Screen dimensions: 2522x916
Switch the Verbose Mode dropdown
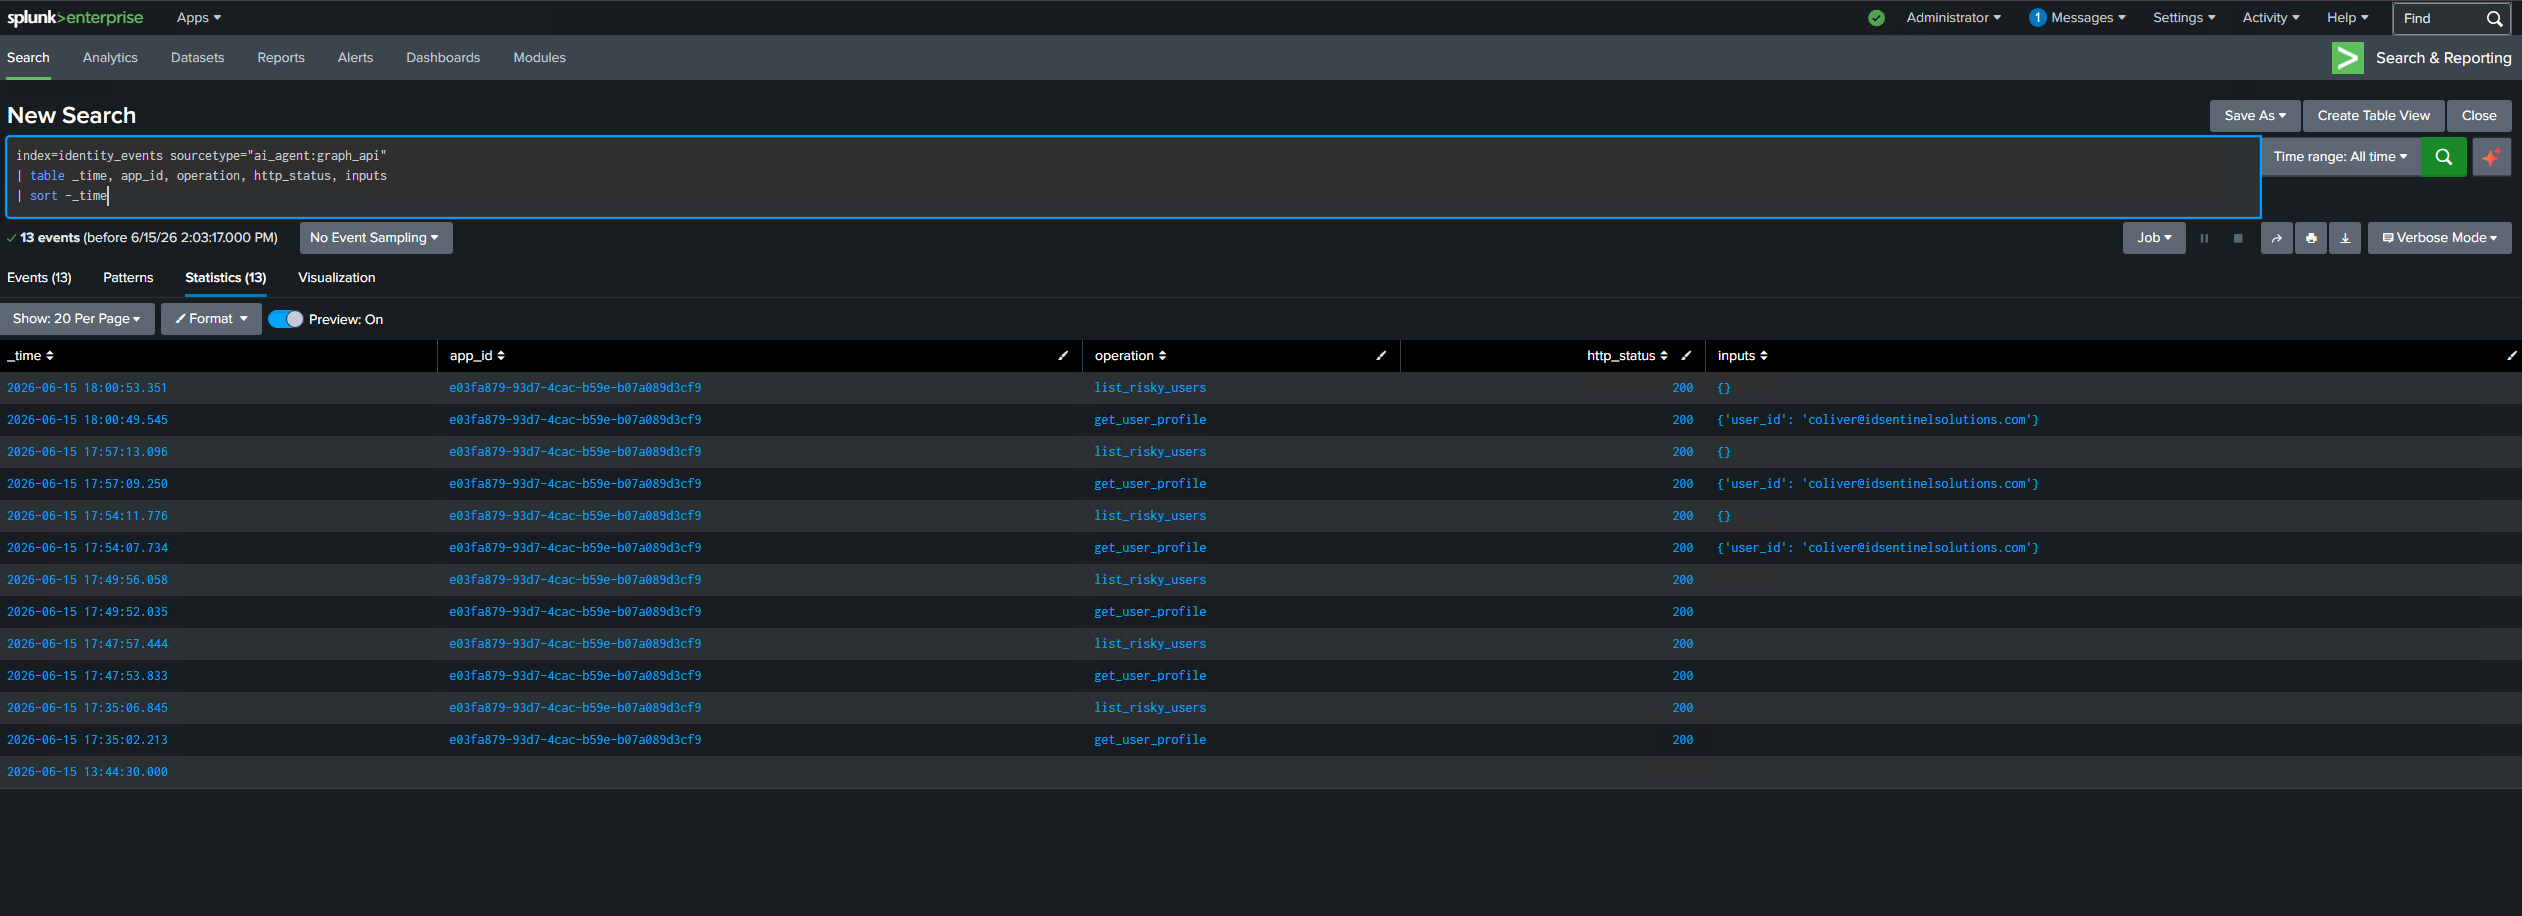pyautogui.click(x=2439, y=238)
